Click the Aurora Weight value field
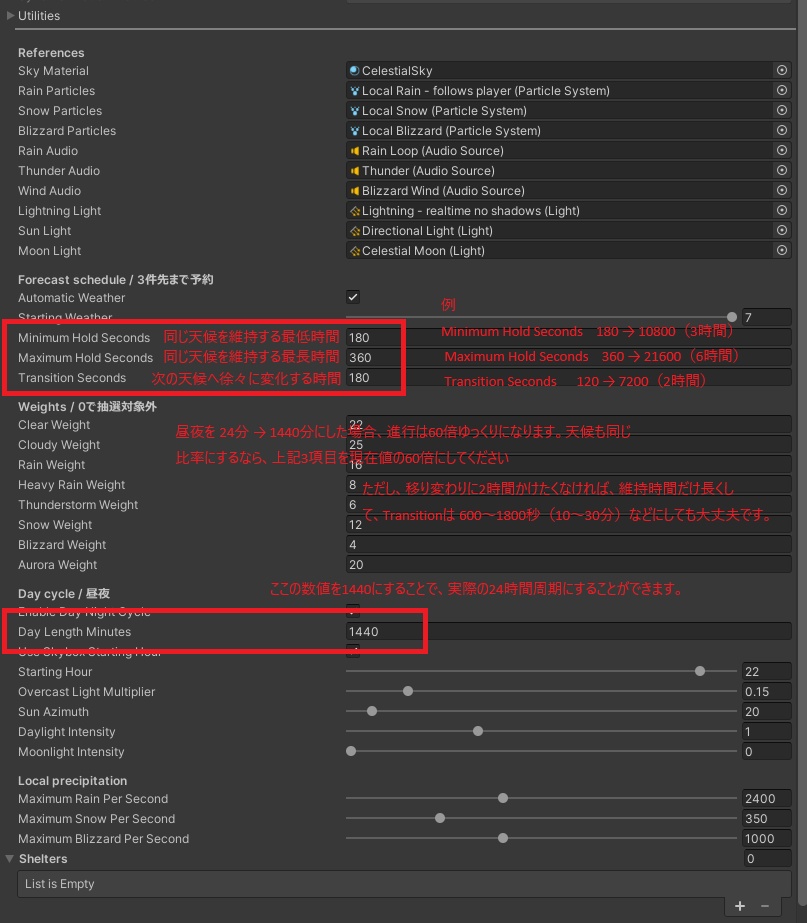807x923 pixels. coord(569,565)
